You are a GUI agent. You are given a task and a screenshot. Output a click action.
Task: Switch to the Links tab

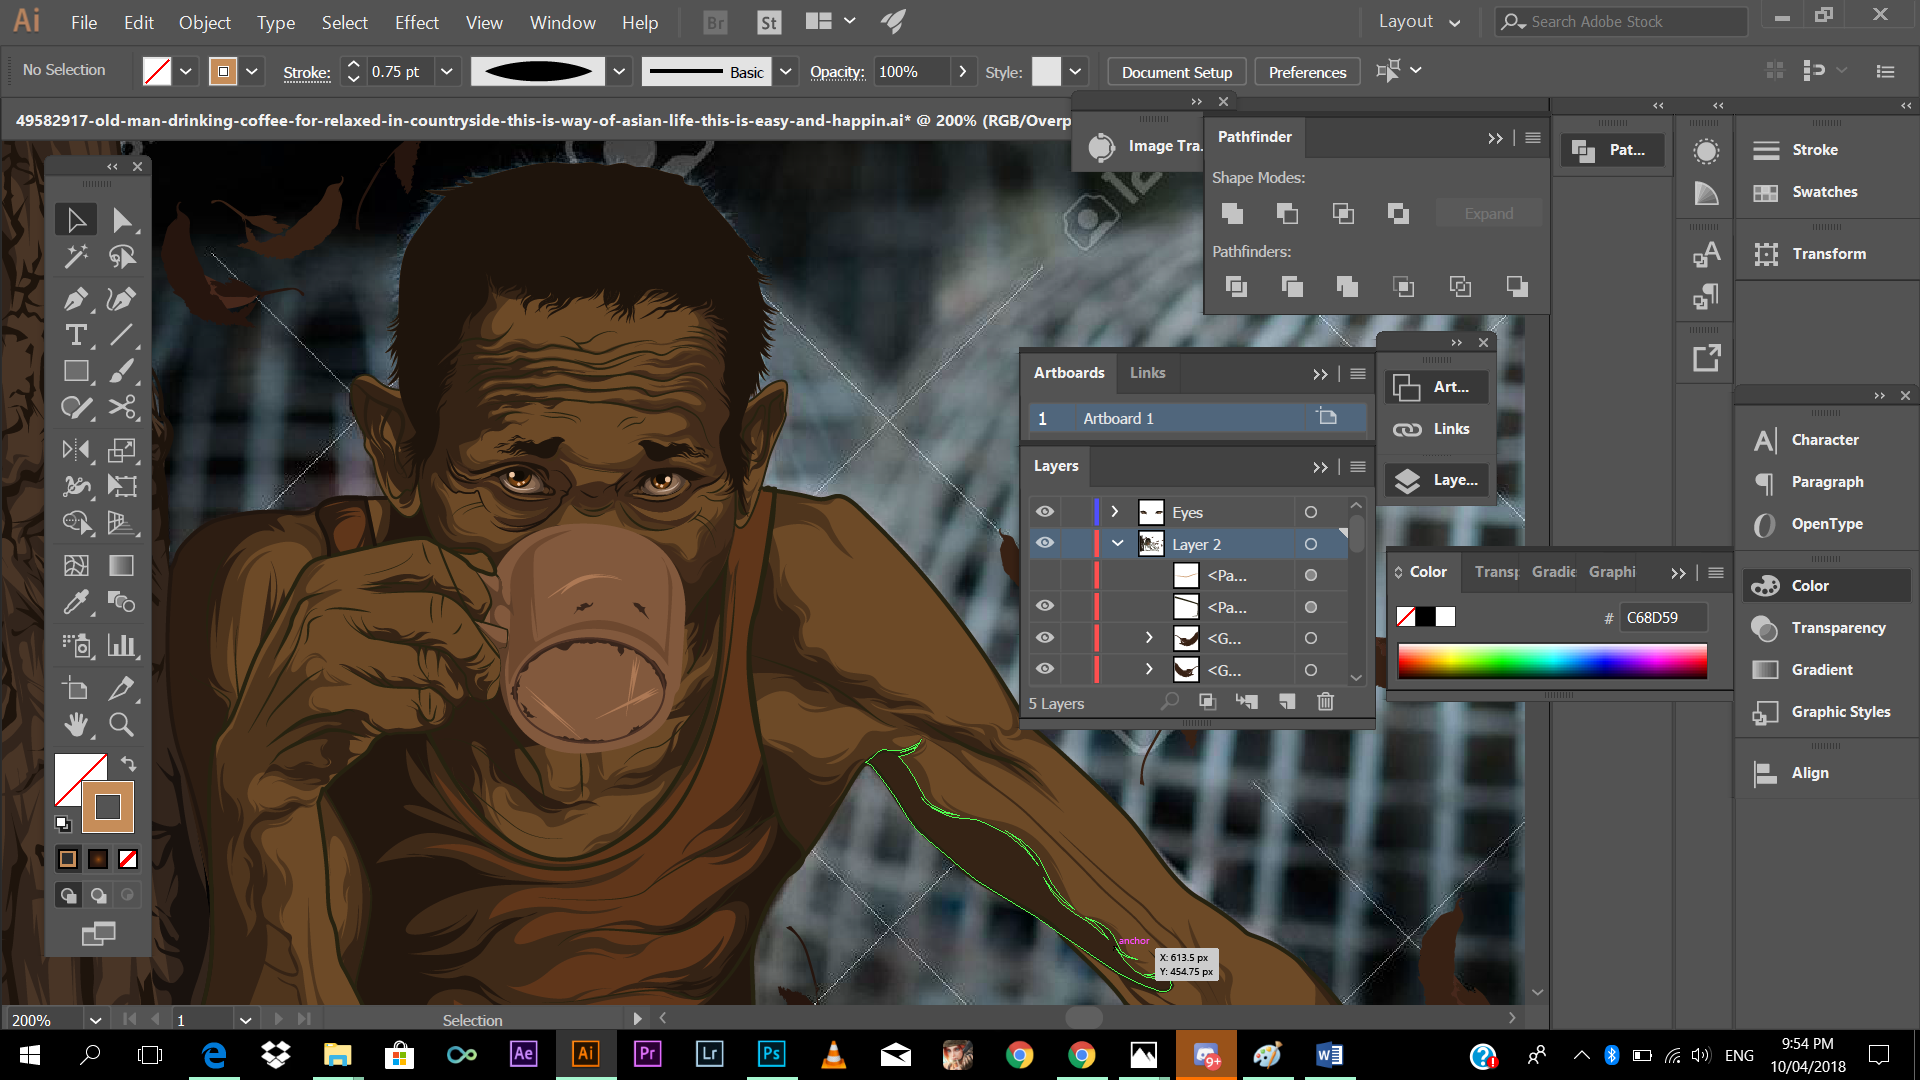coord(1147,372)
